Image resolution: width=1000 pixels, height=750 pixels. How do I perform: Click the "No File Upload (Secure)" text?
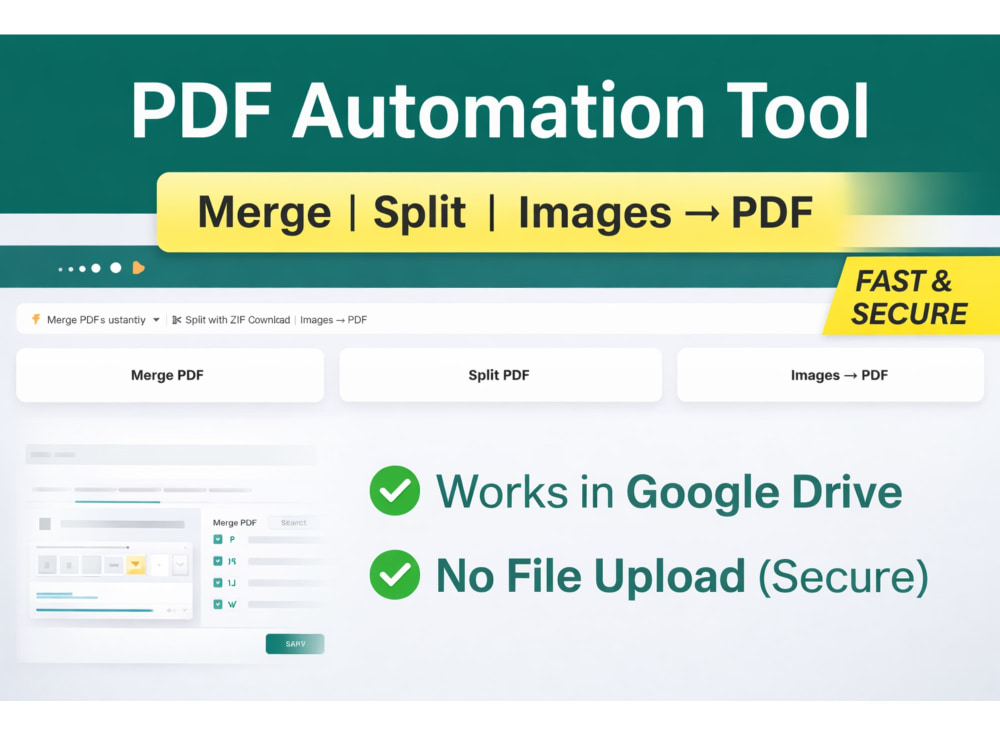click(682, 576)
